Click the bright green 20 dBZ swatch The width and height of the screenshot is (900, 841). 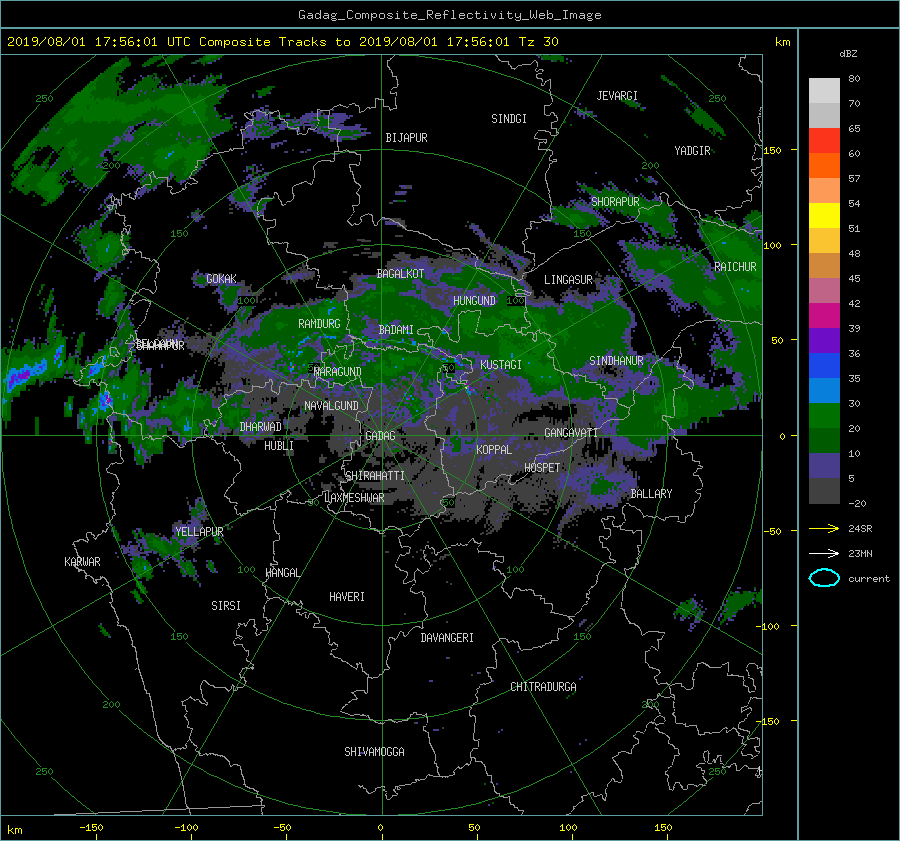824,416
